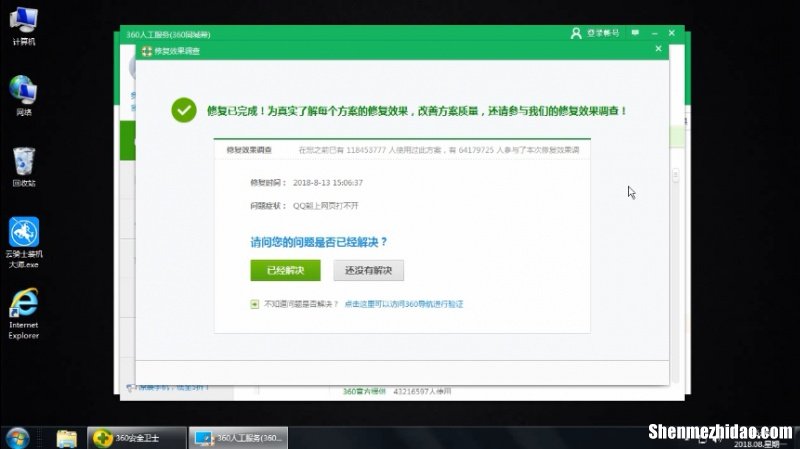Open the Windows Start button
800x449 pixels.
[17, 438]
